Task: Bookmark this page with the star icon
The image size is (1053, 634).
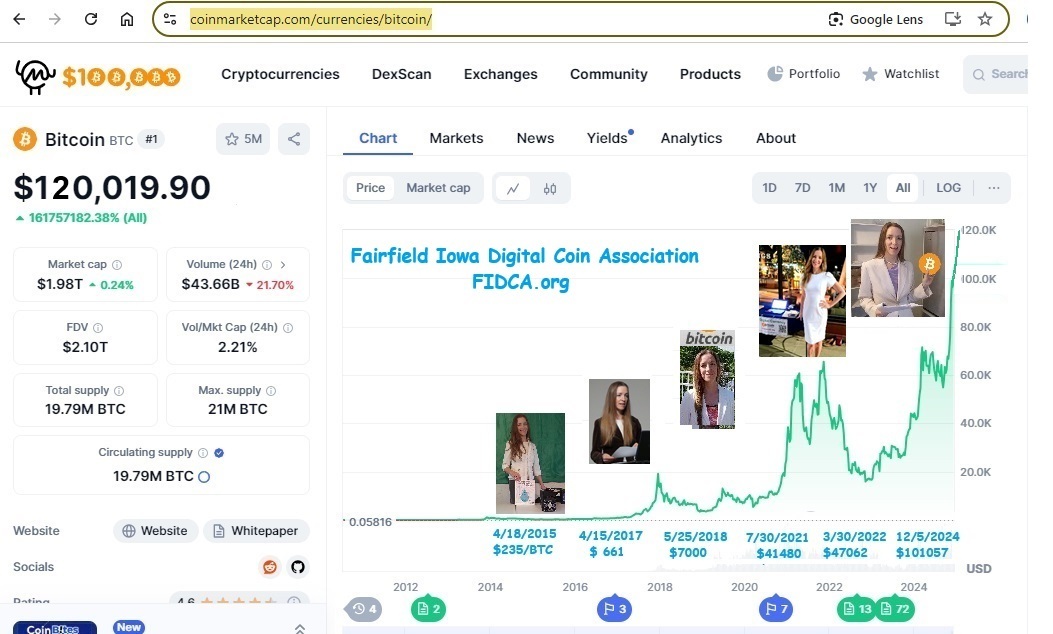Action: (x=985, y=19)
